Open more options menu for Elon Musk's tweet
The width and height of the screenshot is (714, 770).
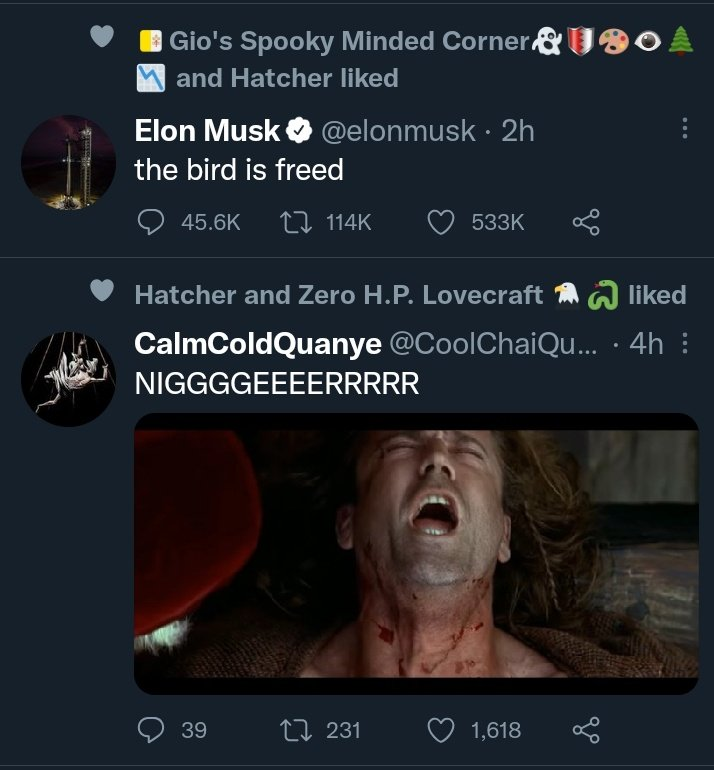(685, 129)
